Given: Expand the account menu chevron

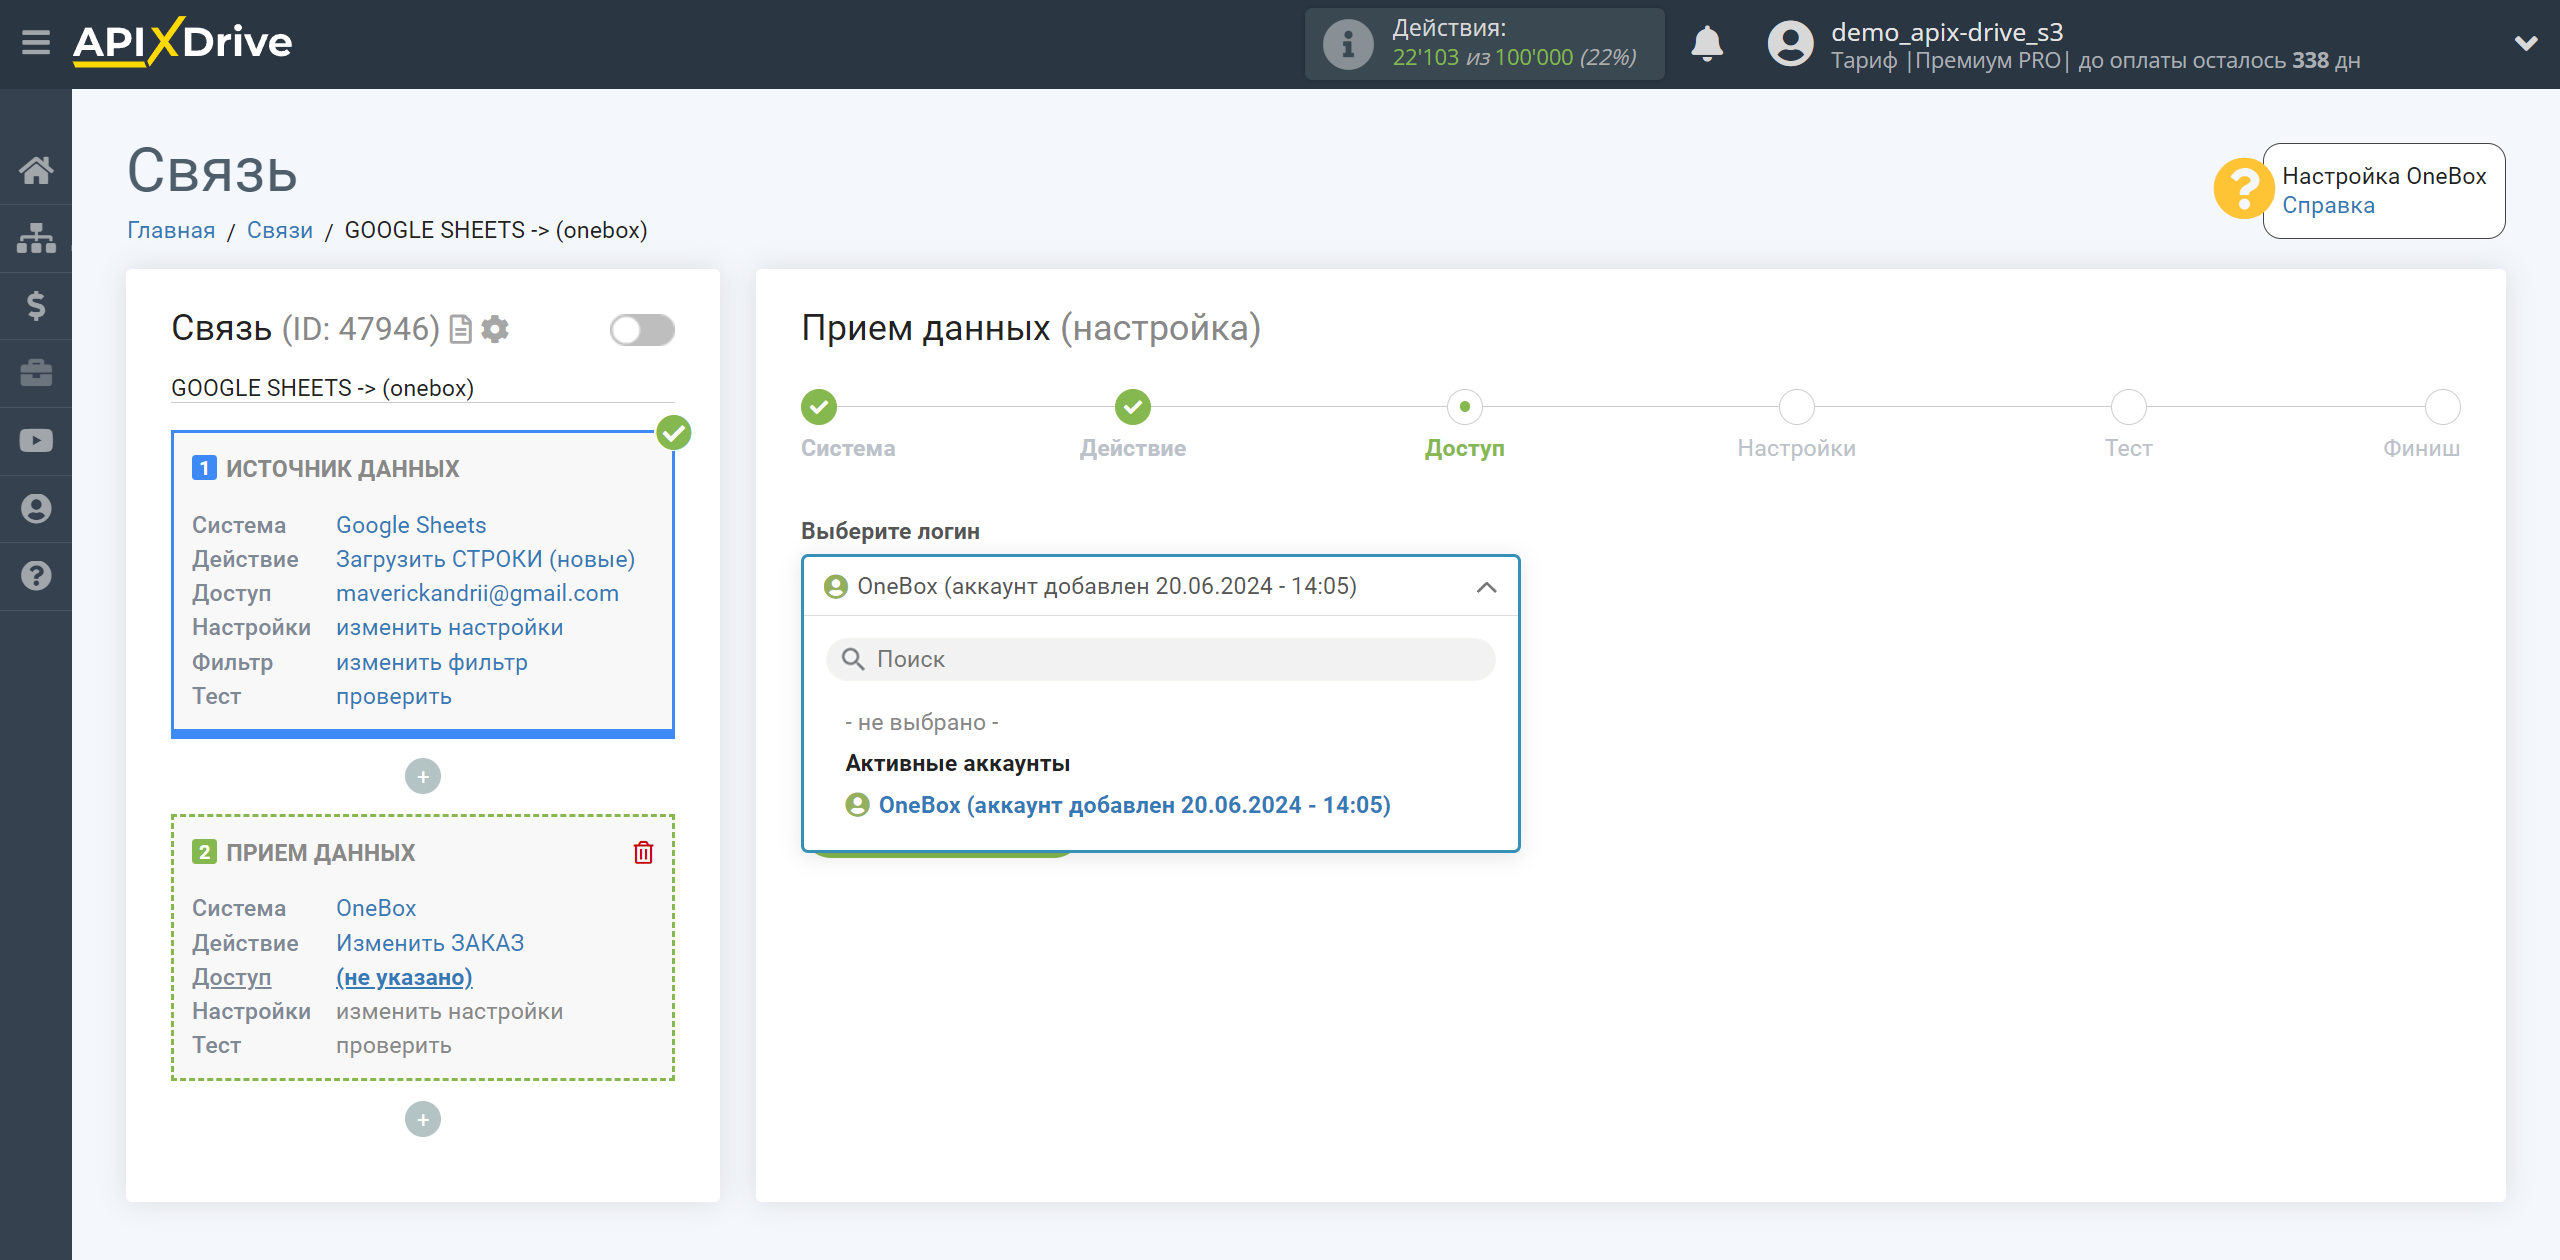Looking at the screenshot, I should pyautogui.click(x=2526, y=43).
